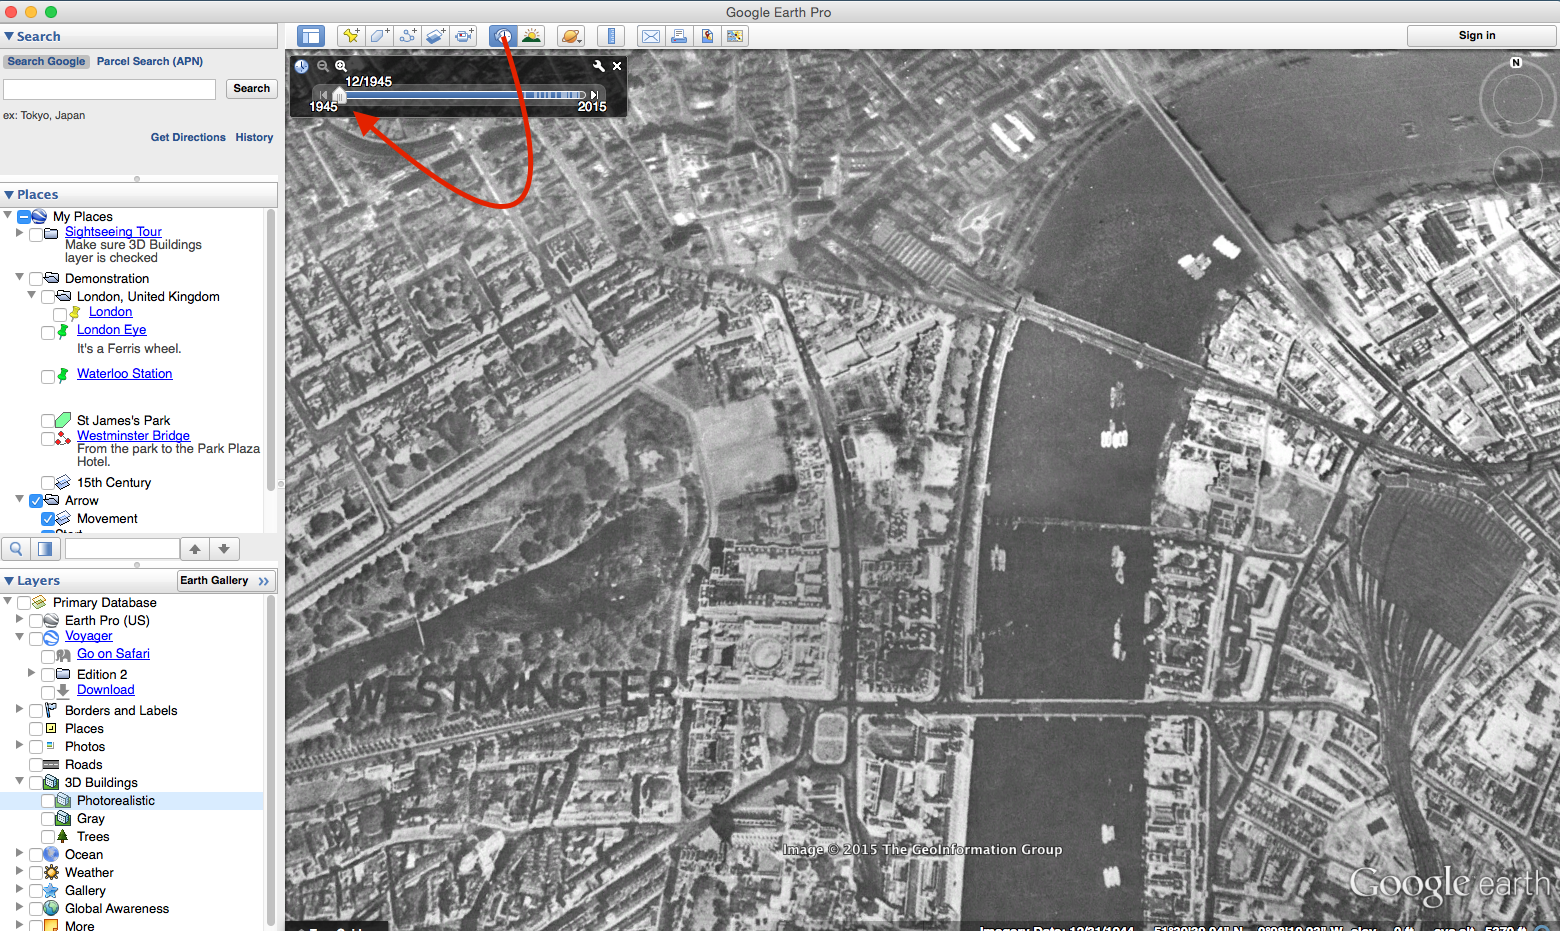This screenshot has width=1560, height=931.
Task: Click the Voyager layer link
Action: pos(89,636)
